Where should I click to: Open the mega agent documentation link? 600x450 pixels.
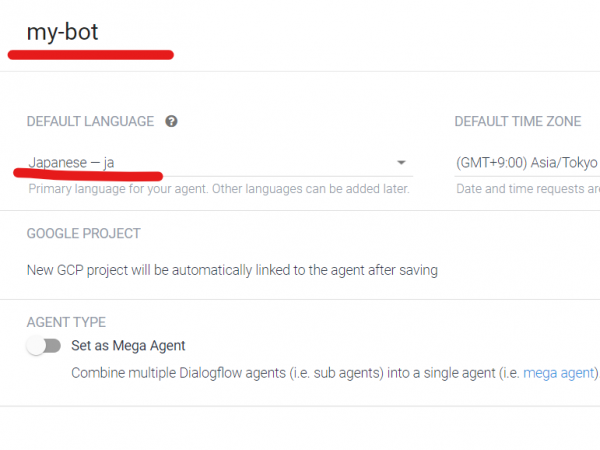[559, 373]
